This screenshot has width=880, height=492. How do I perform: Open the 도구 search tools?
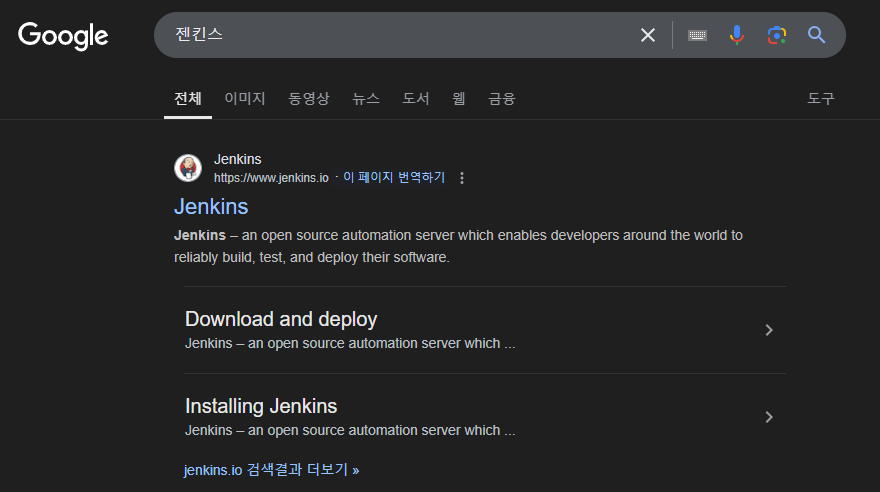tap(821, 99)
